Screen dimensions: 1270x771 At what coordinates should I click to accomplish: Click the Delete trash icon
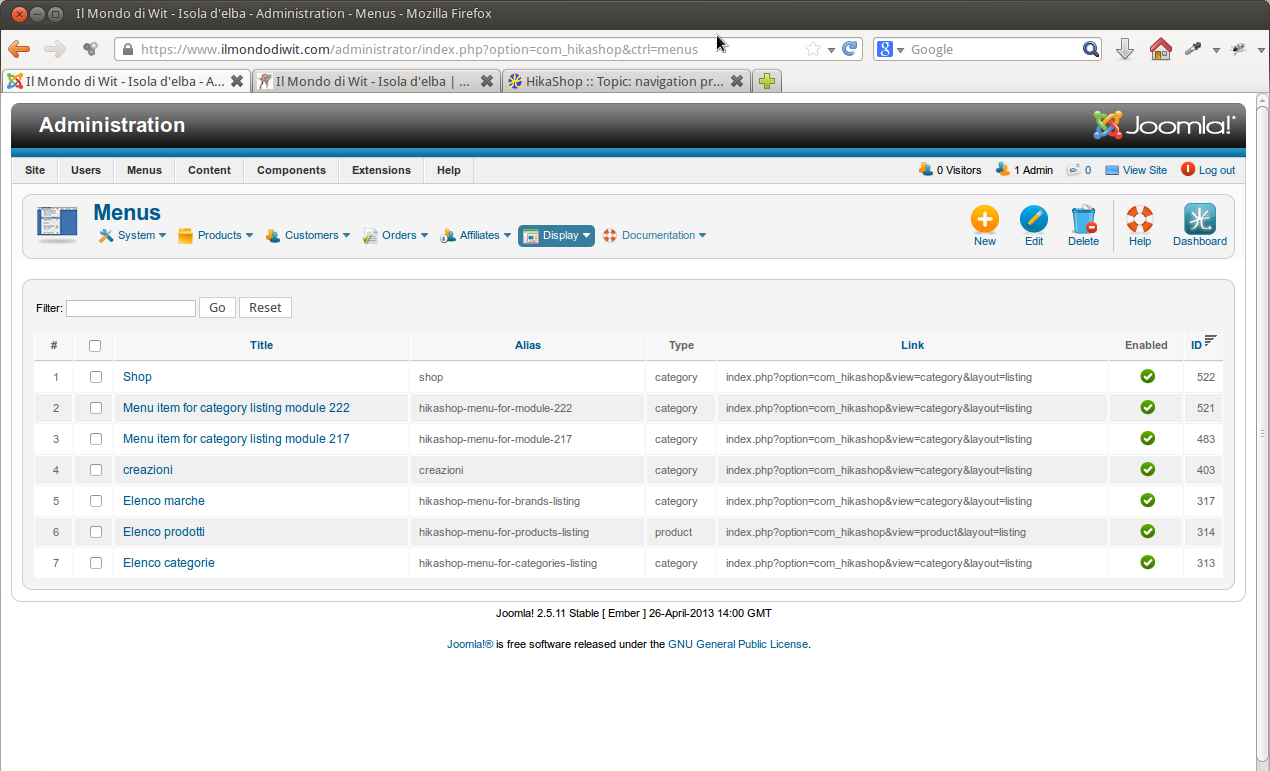tap(1083, 220)
